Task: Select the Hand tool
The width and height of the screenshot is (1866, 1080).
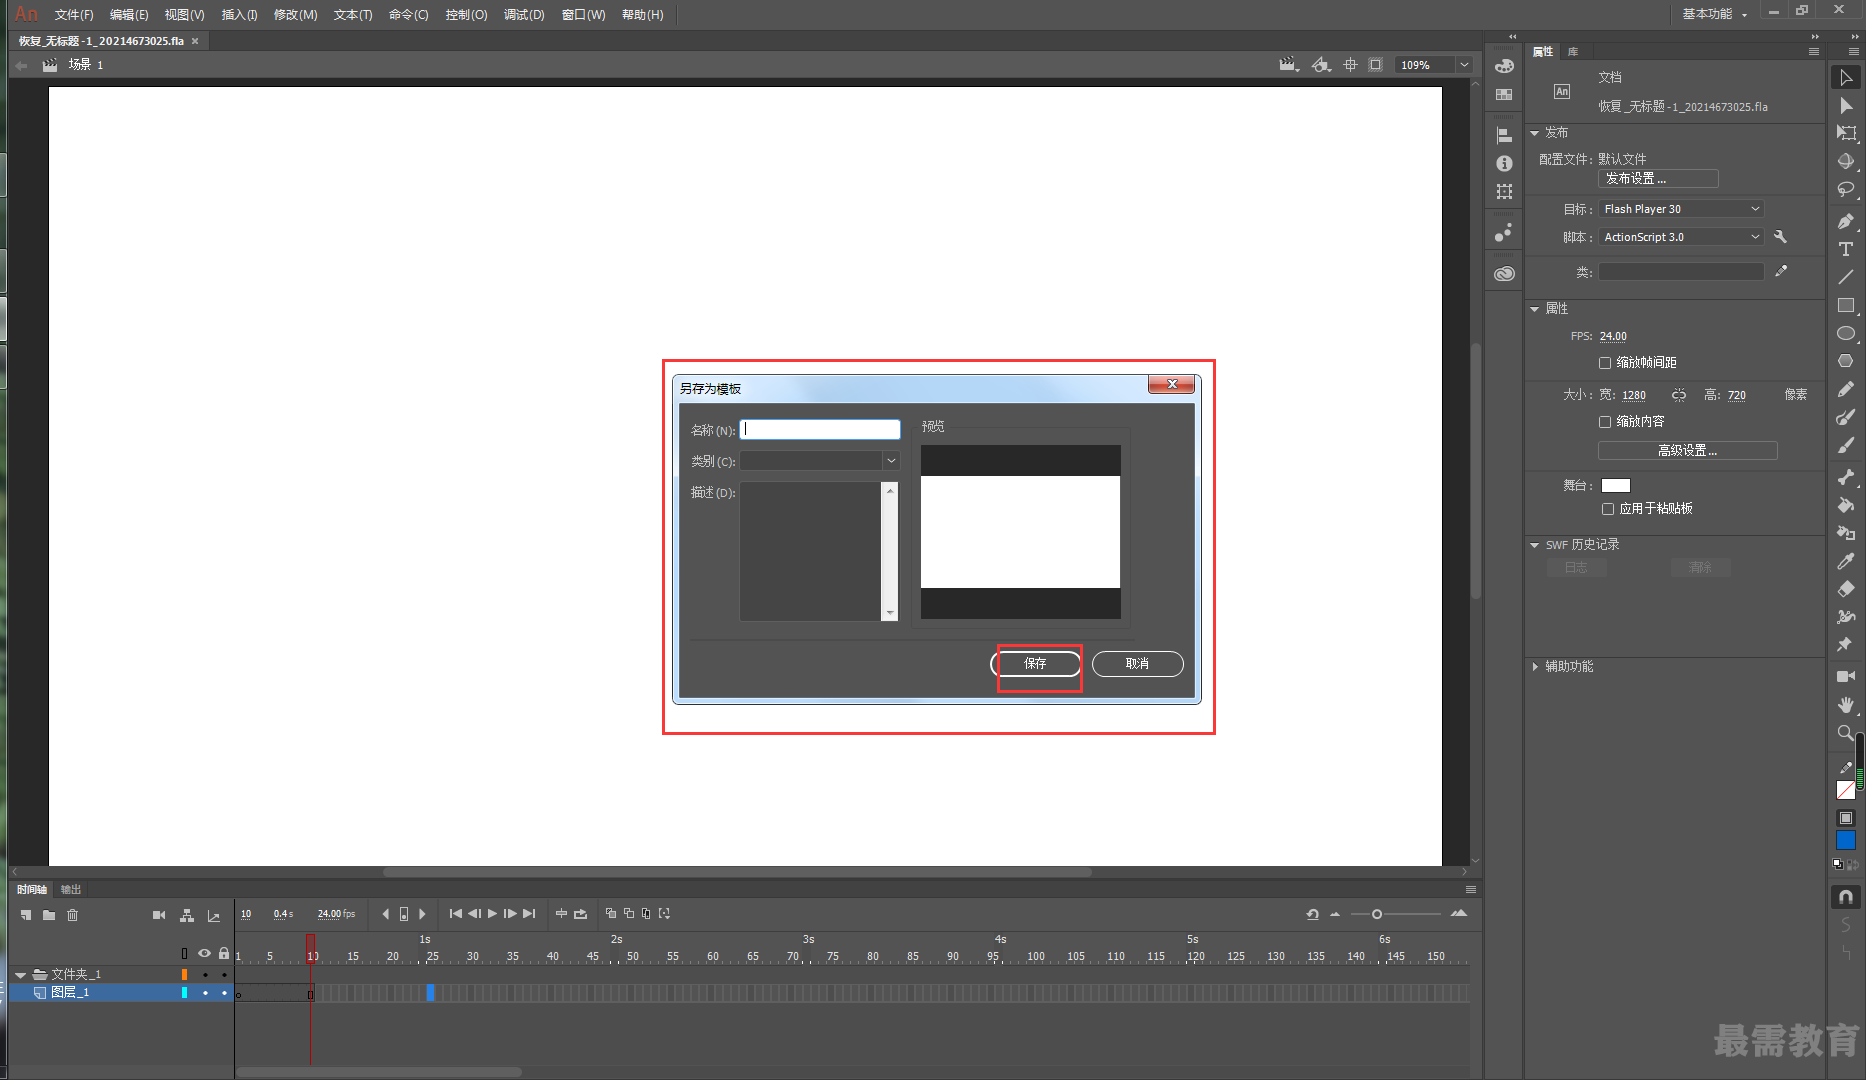Action: (x=1846, y=704)
